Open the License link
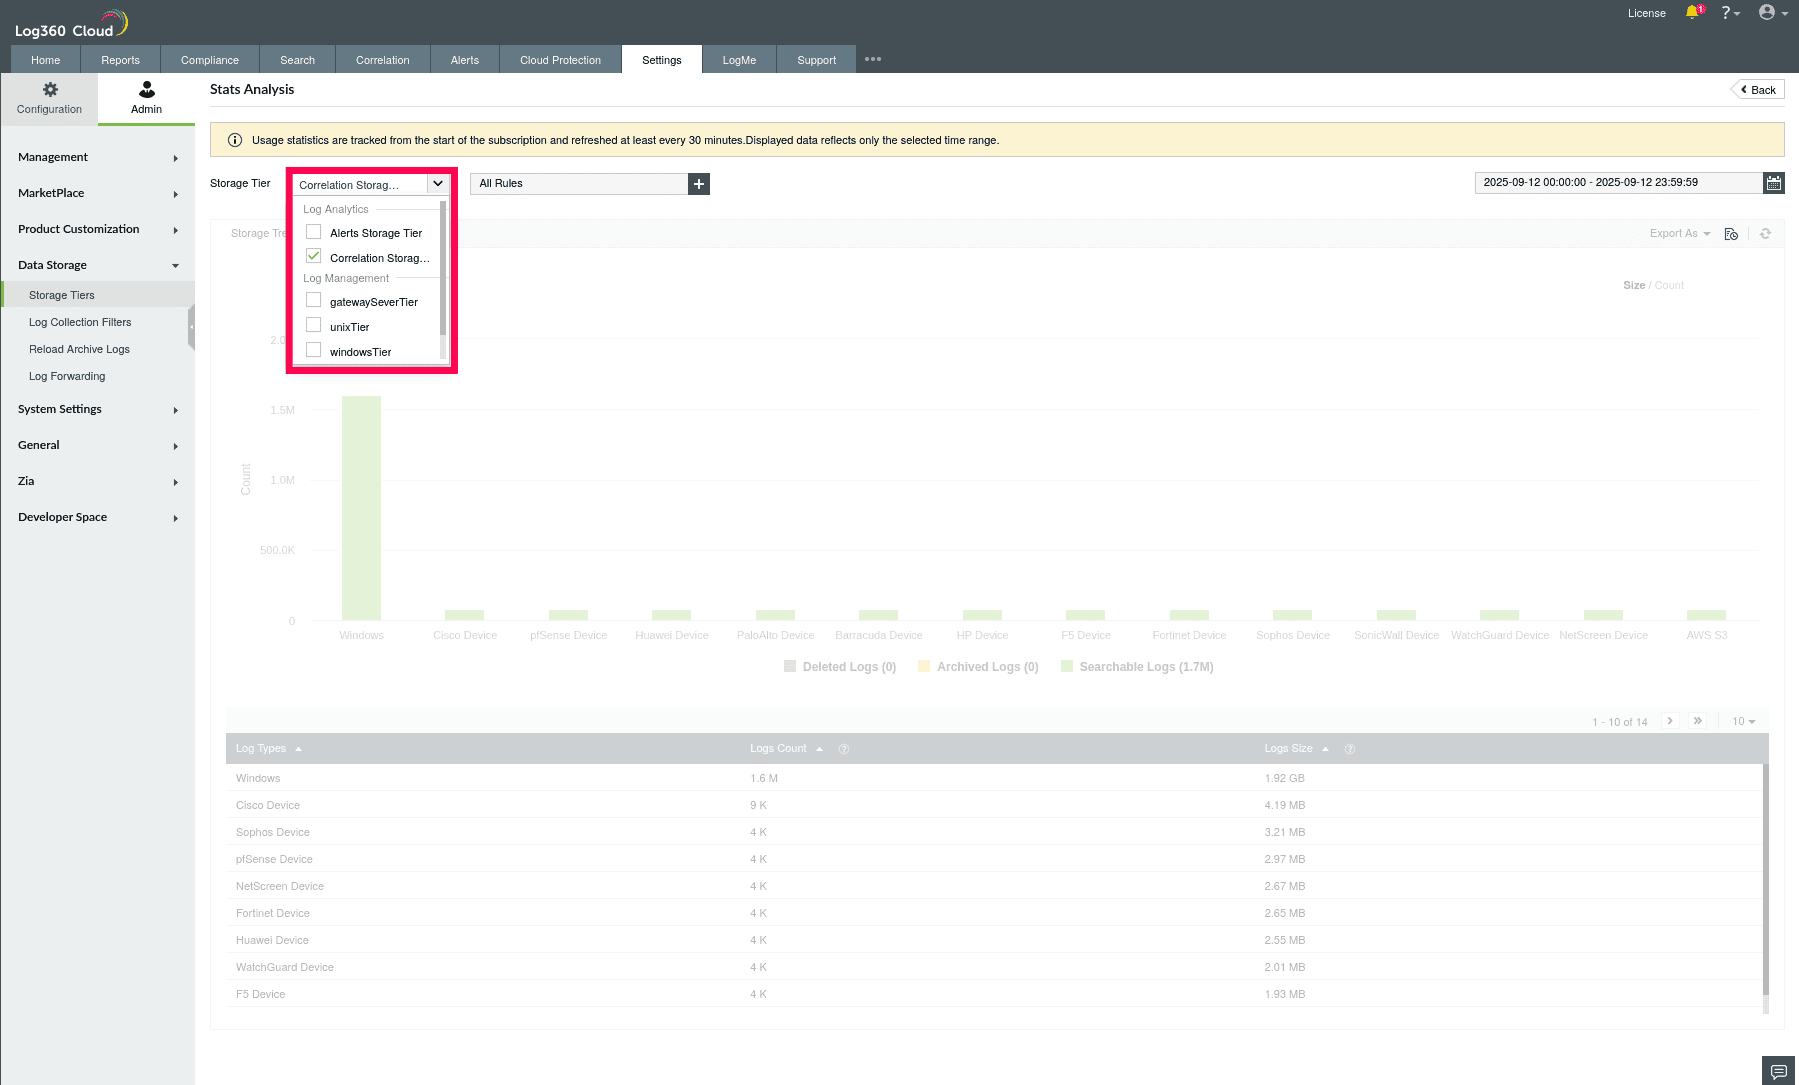 click(1647, 13)
